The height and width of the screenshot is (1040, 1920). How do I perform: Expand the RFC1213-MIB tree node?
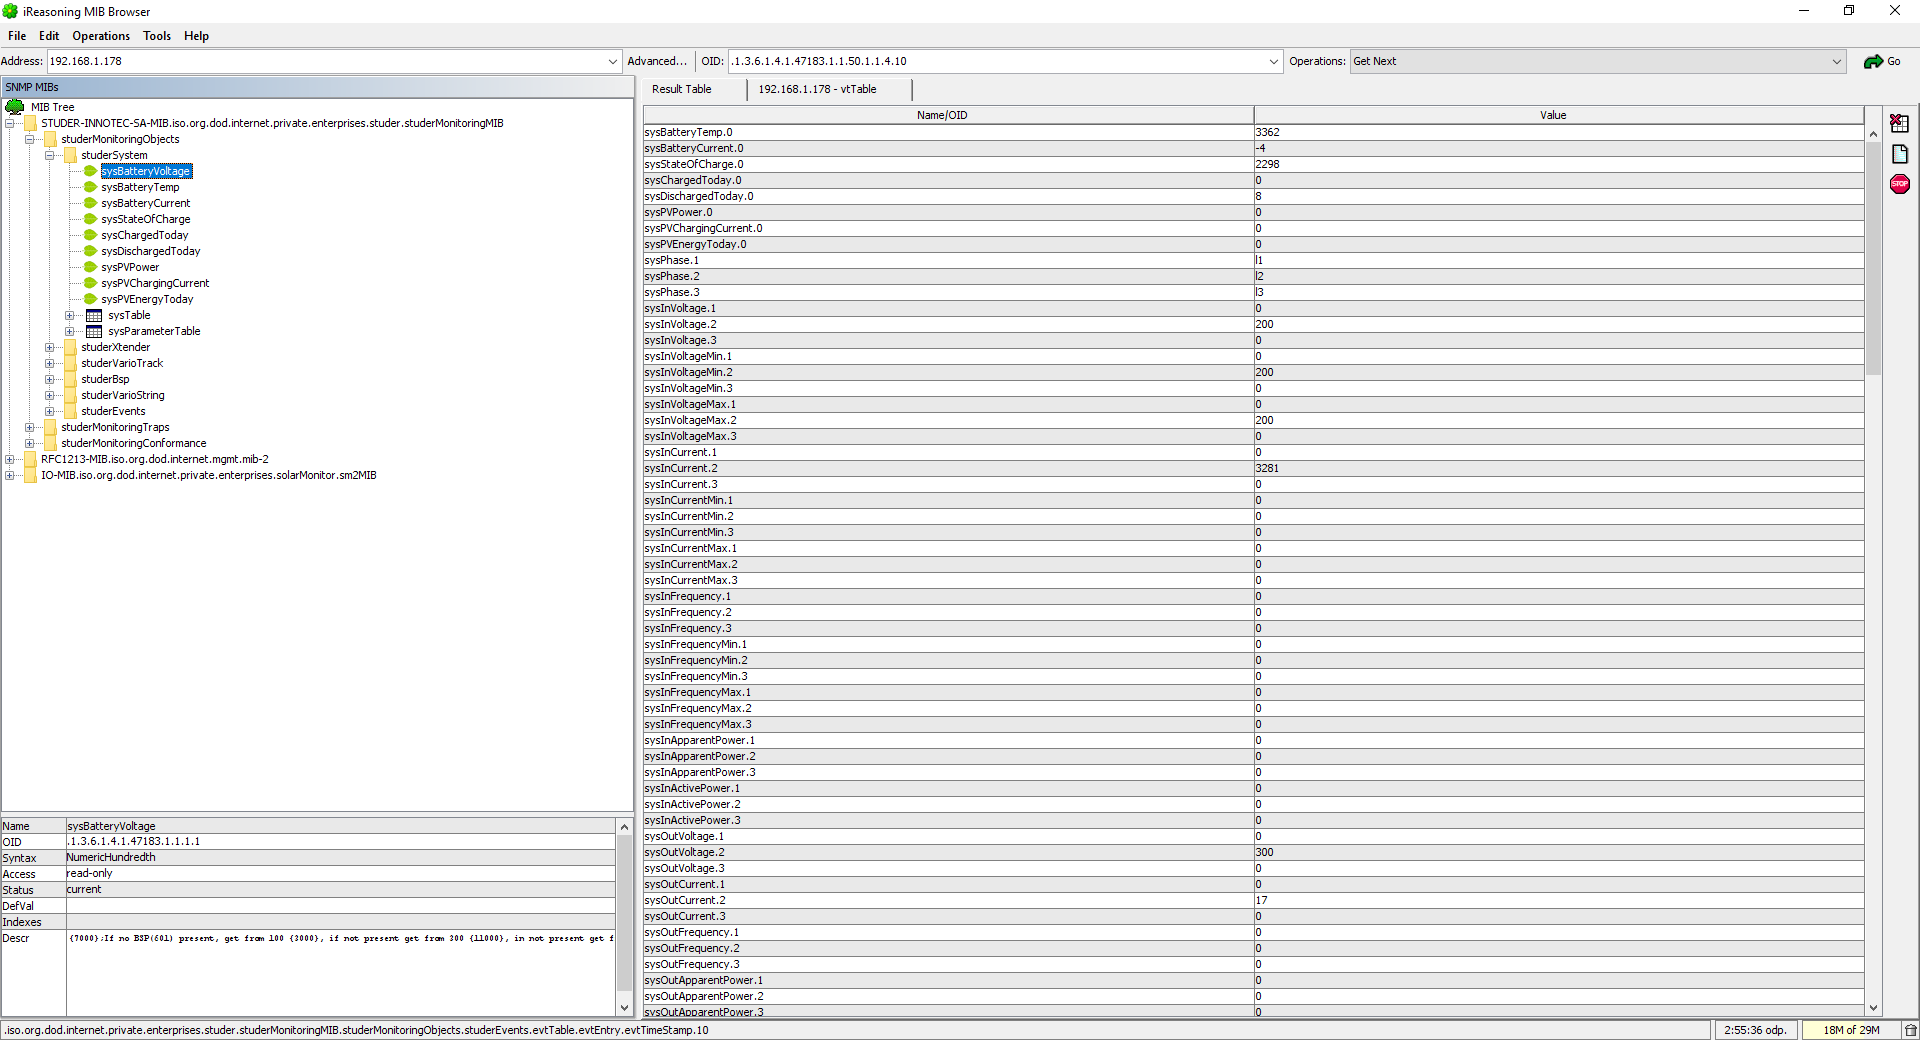(x=9, y=460)
